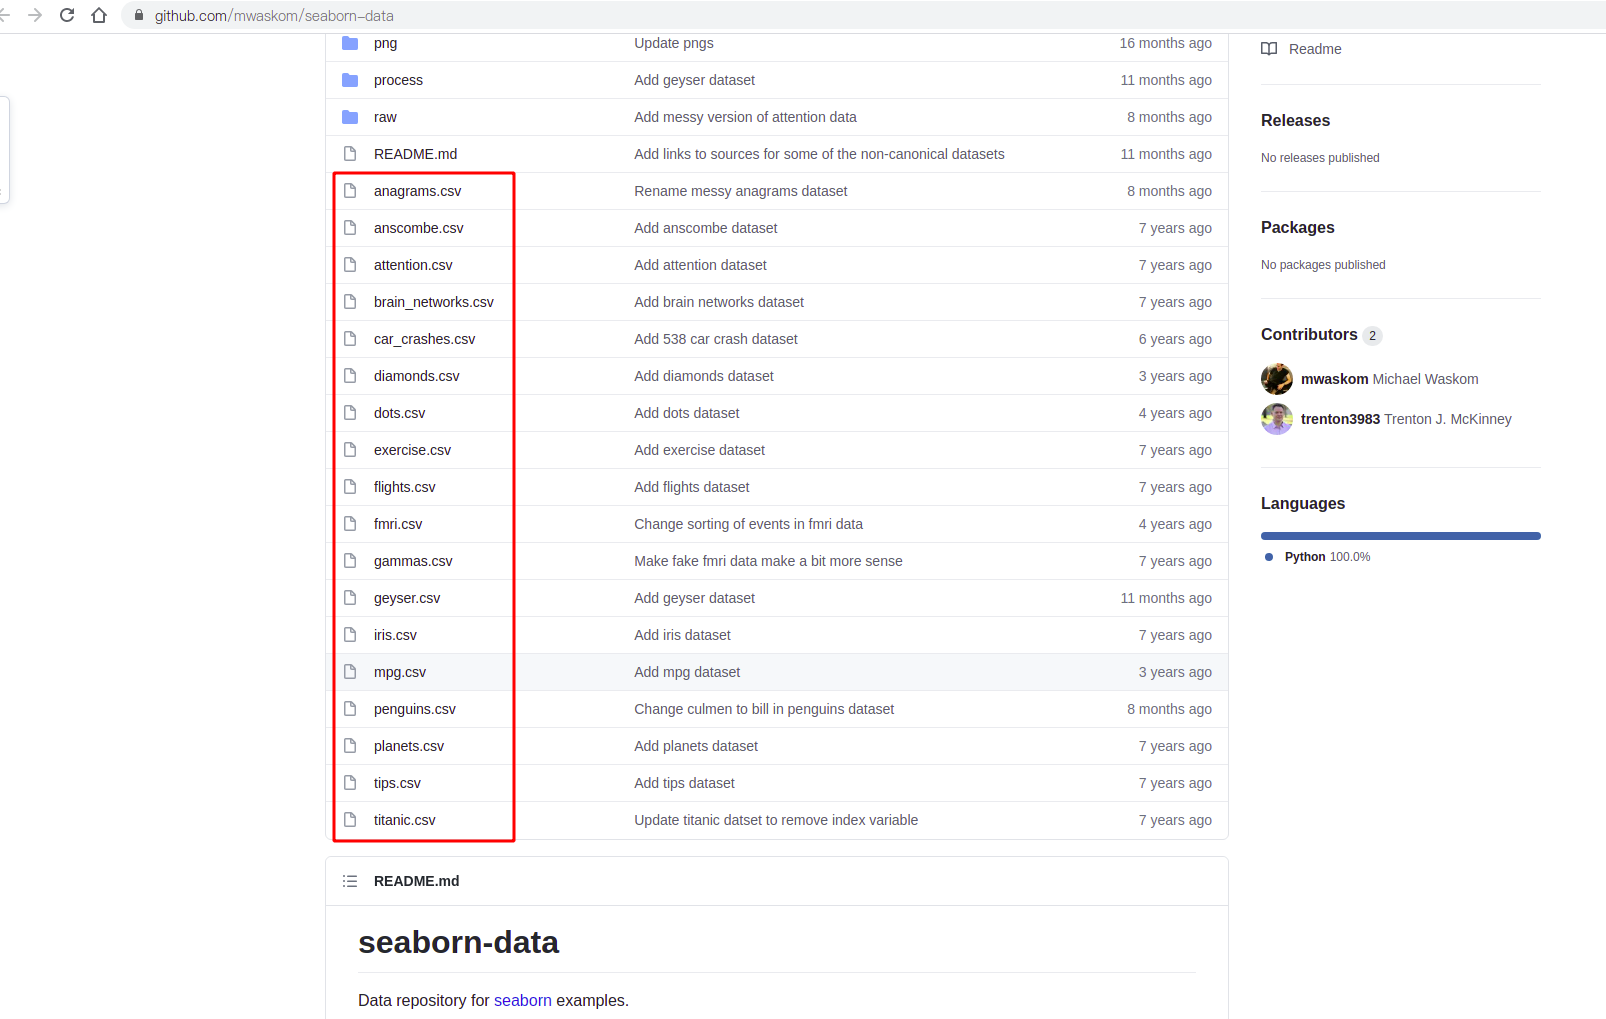The image size is (1606, 1019).
Task: Open commit 'Change culmen to bill in penguins dataset'
Action: [764, 709]
